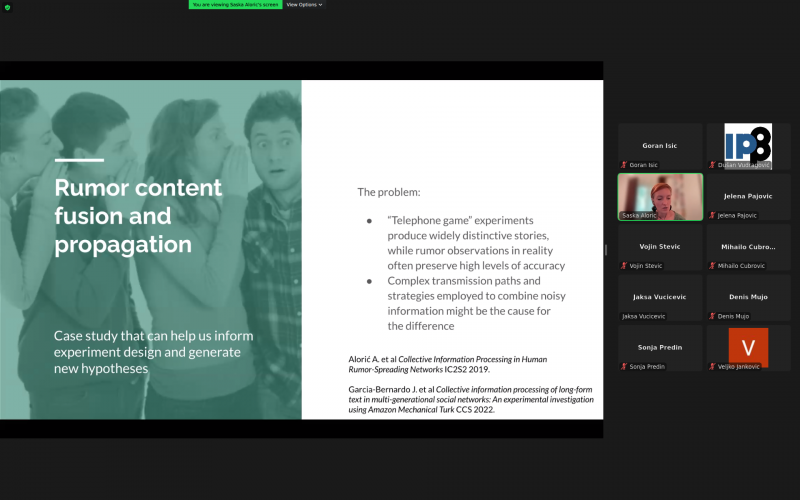Click the screen sharing notification banner
The image size is (800, 500).
tap(235, 5)
